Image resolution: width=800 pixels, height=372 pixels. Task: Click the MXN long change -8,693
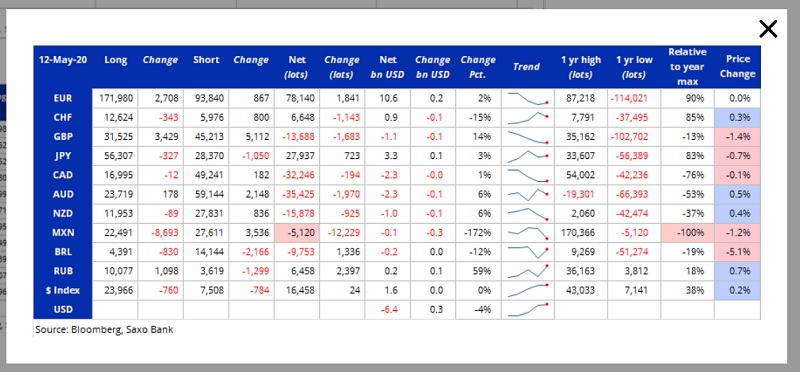(165, 233)
